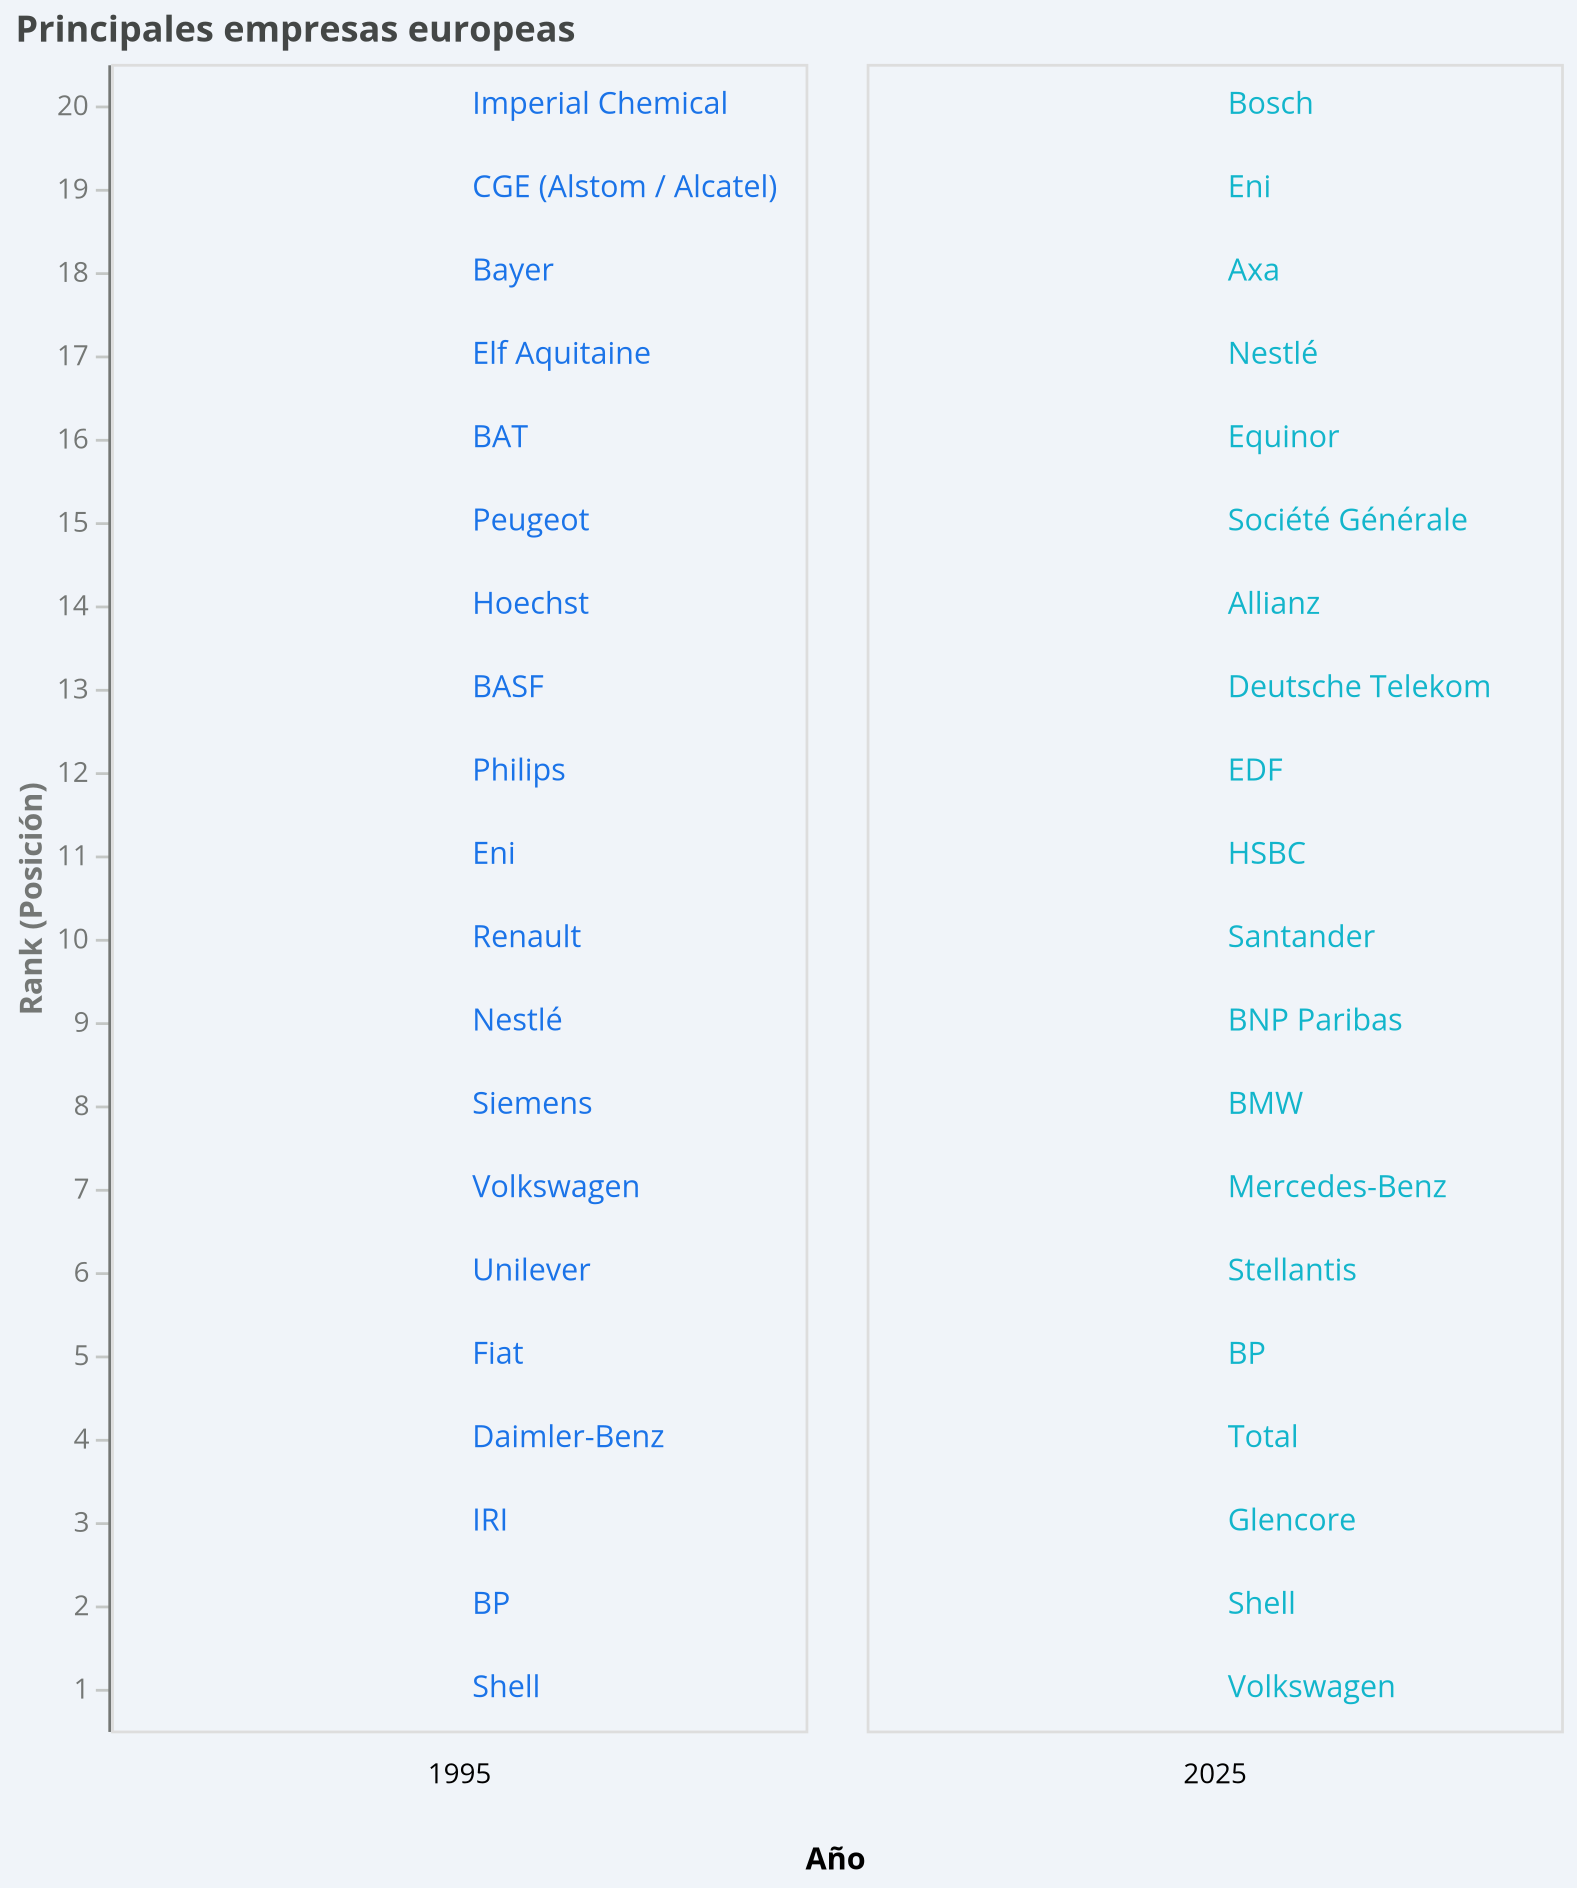Click the IRI label at rank 3
The height and width of the screenshot is (1888, 1577).
(490, 1520)
